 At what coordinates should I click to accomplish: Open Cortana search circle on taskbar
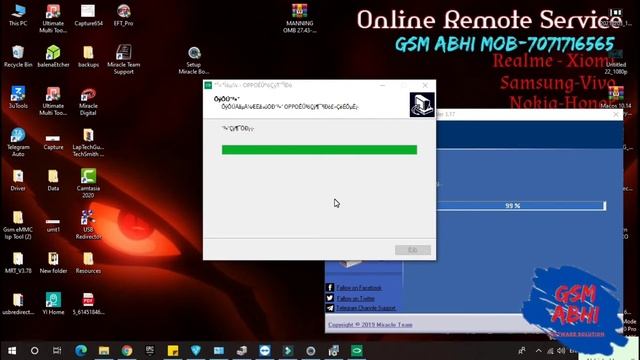[35, 351]
